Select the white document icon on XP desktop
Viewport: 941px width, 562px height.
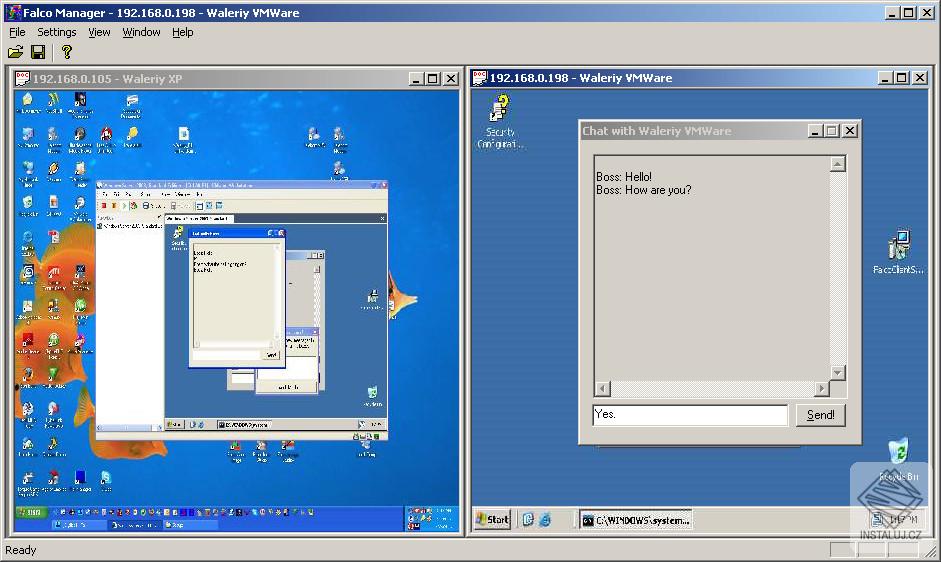coord(184,139)
